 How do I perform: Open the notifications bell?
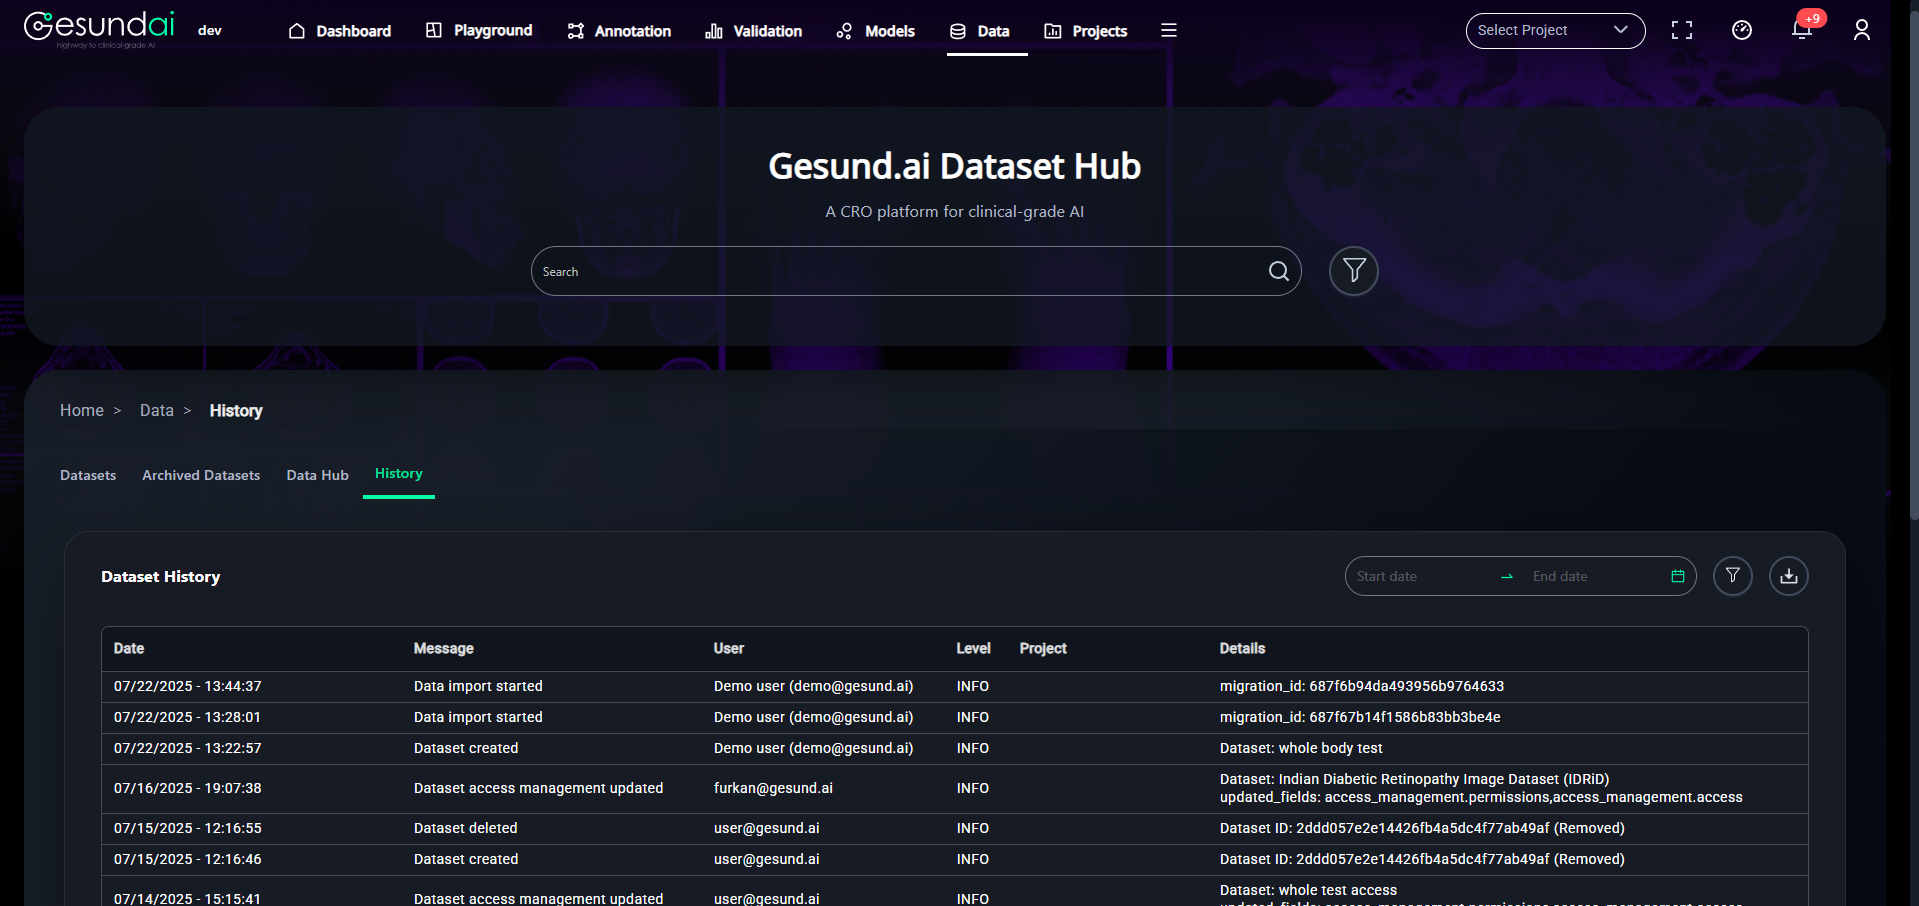coord(1802,30)
